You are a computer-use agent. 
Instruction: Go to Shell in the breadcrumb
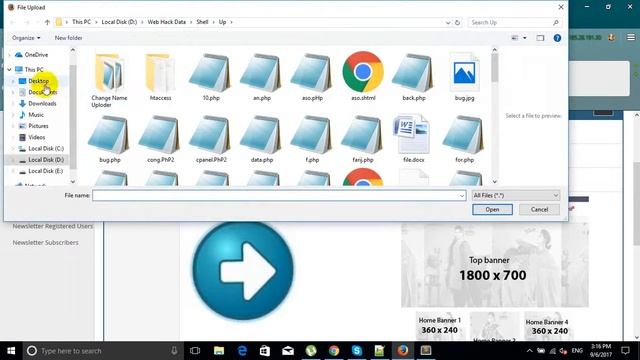[202, 22]
